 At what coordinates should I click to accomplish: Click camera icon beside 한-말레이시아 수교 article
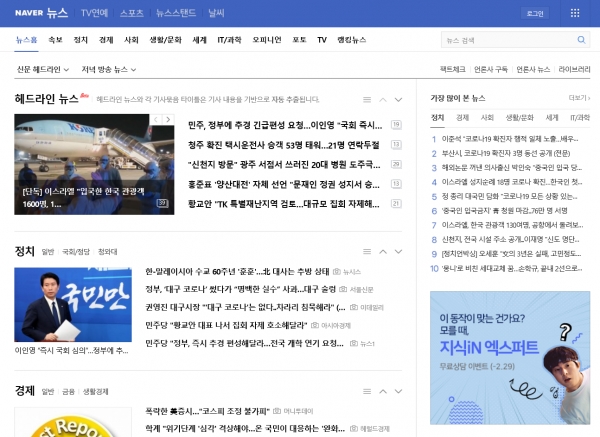(337, 272)
